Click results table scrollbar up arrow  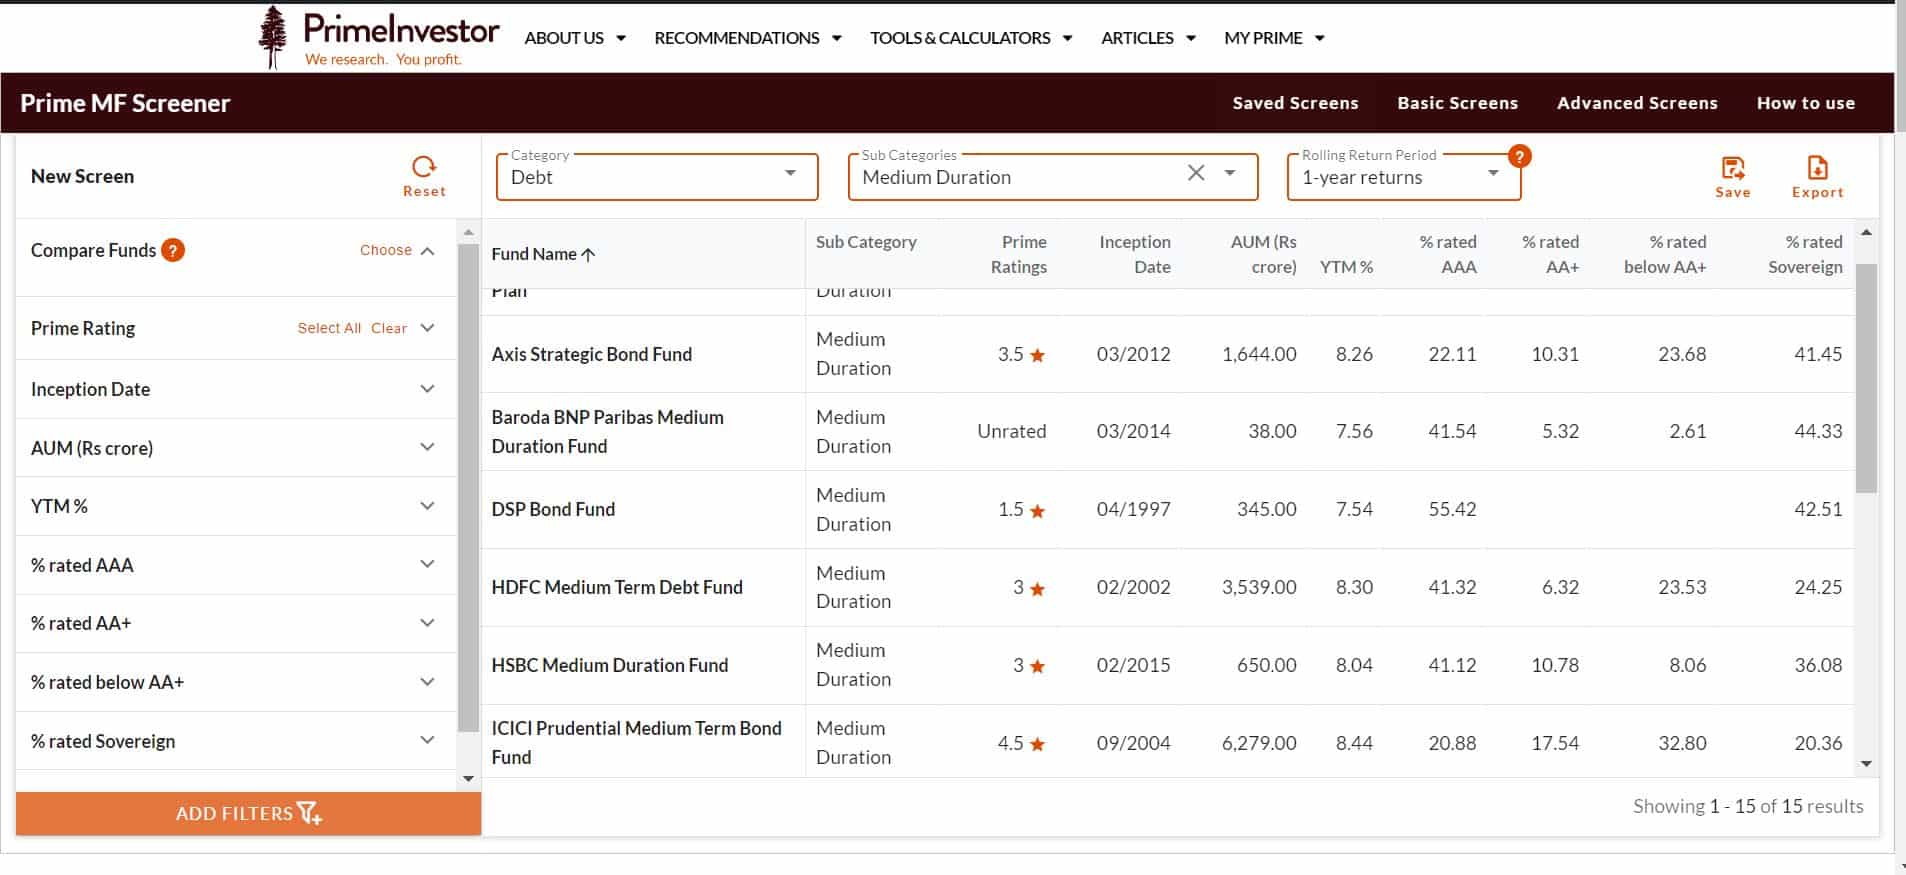point(1866,233)
